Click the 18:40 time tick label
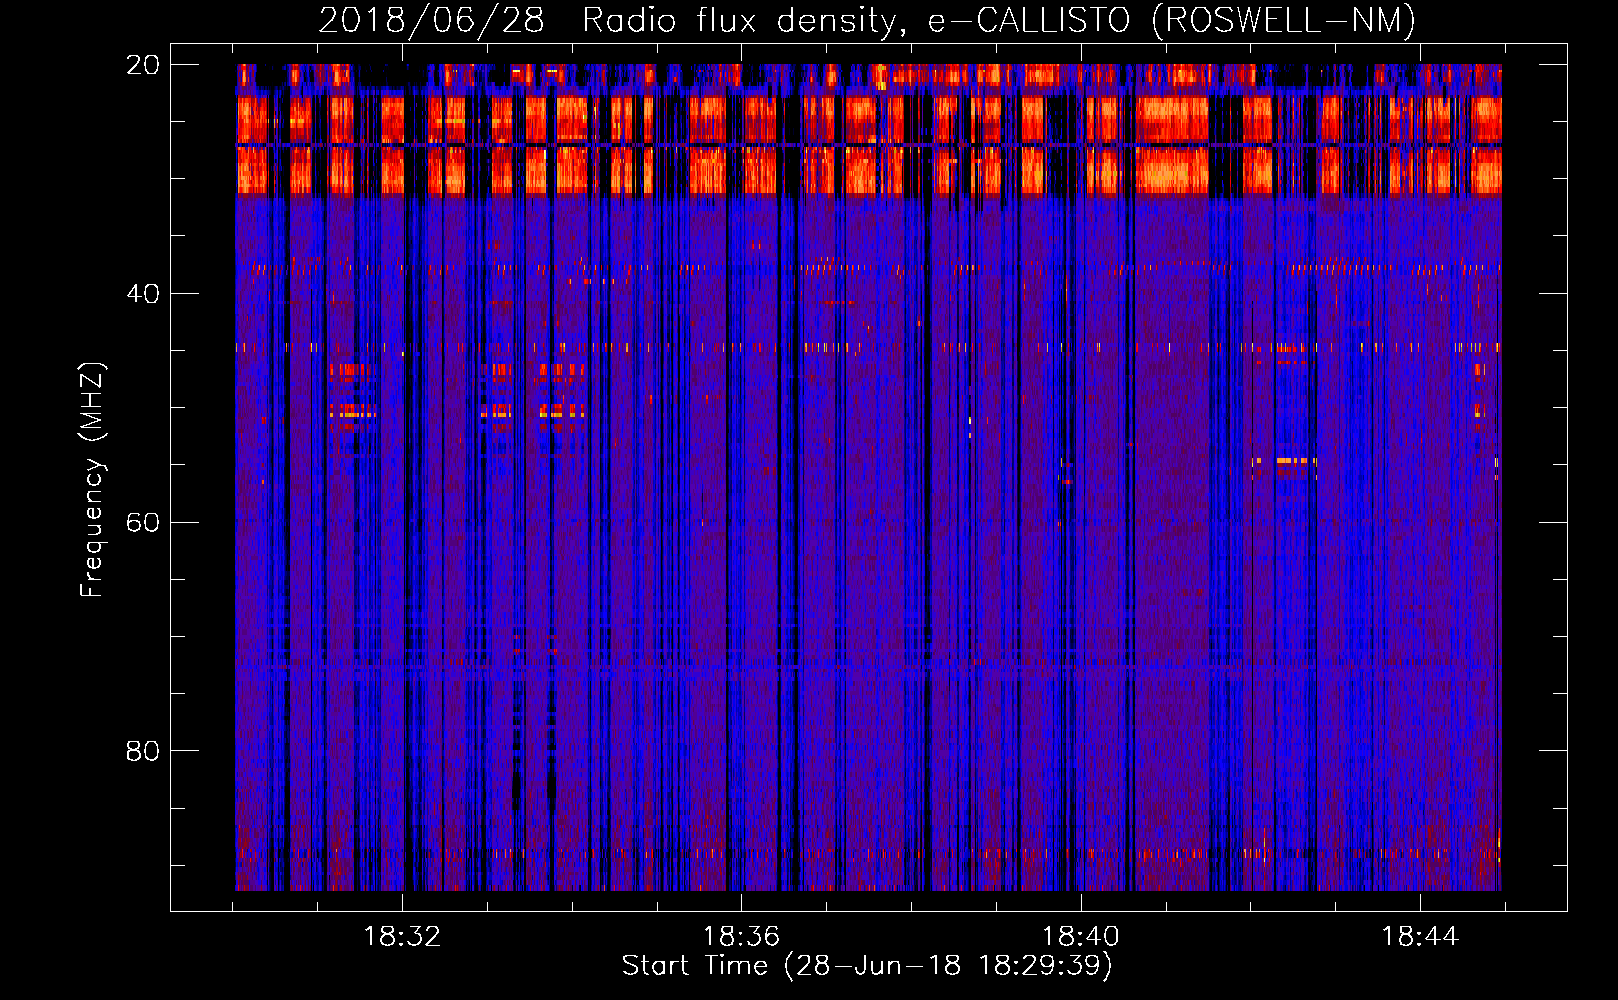 pos(1081,937)
